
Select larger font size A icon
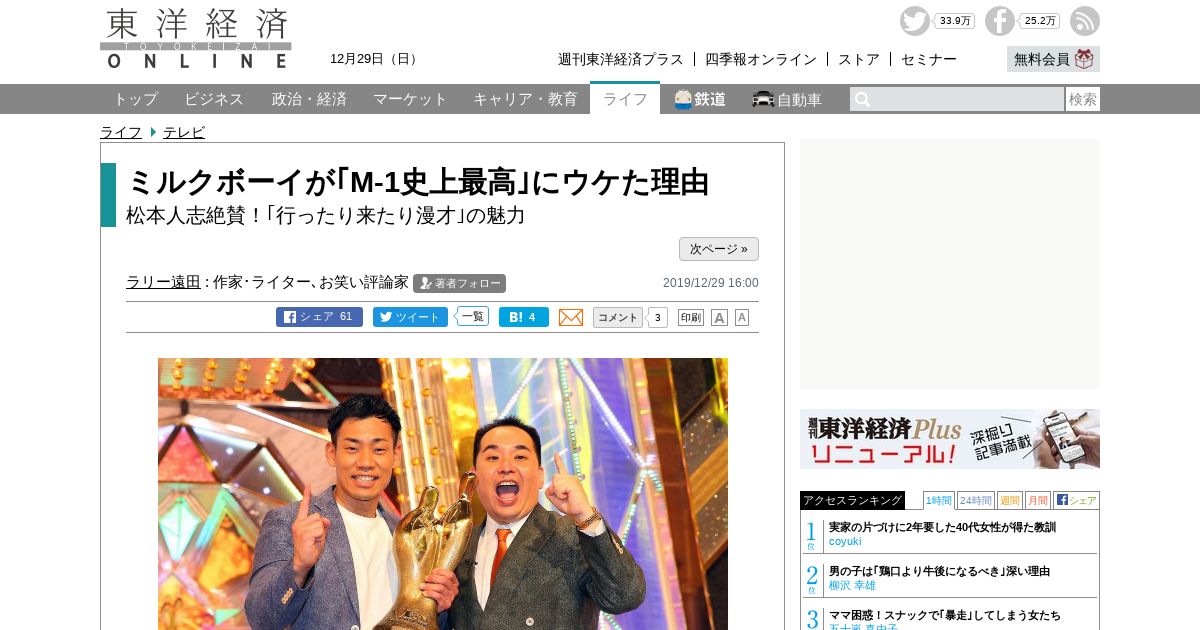click(719, 317)
